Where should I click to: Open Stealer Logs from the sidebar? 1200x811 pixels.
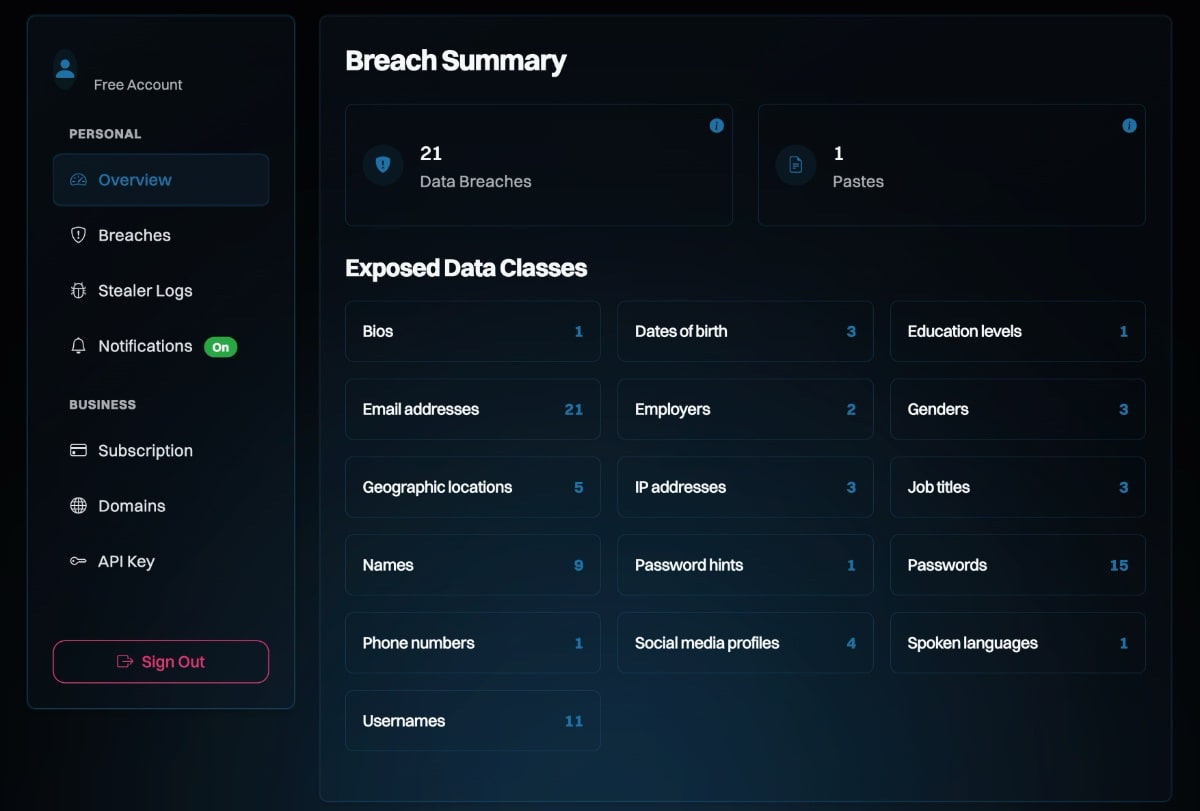145,291
